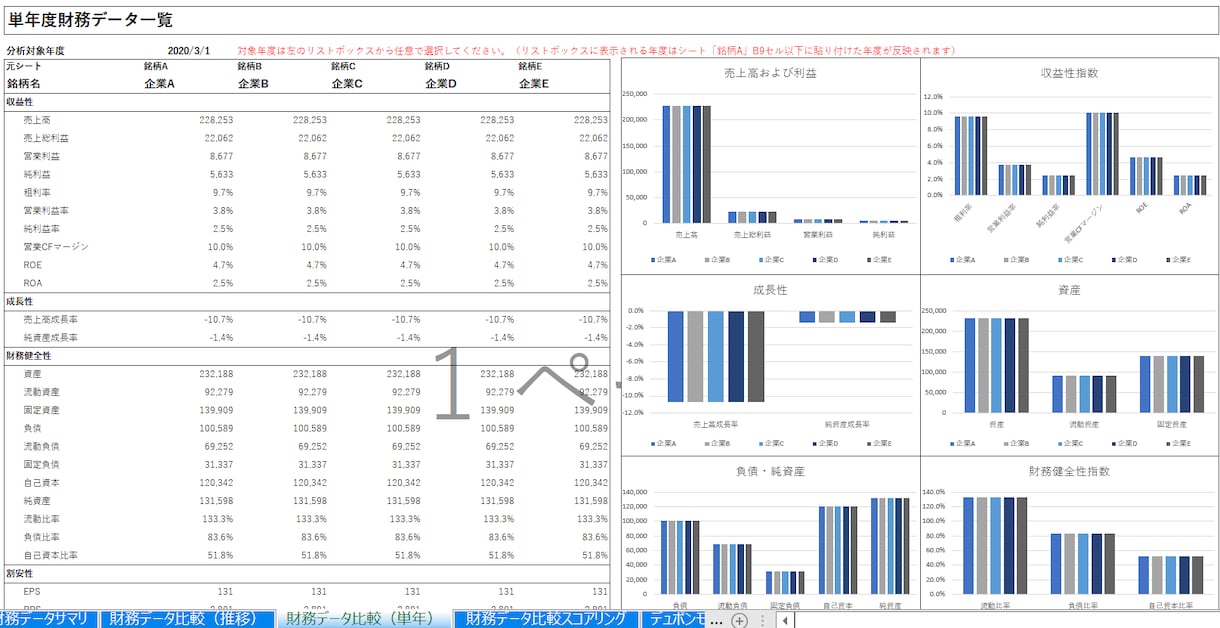Click the 分析対象年度 label cell

point(35,50)
